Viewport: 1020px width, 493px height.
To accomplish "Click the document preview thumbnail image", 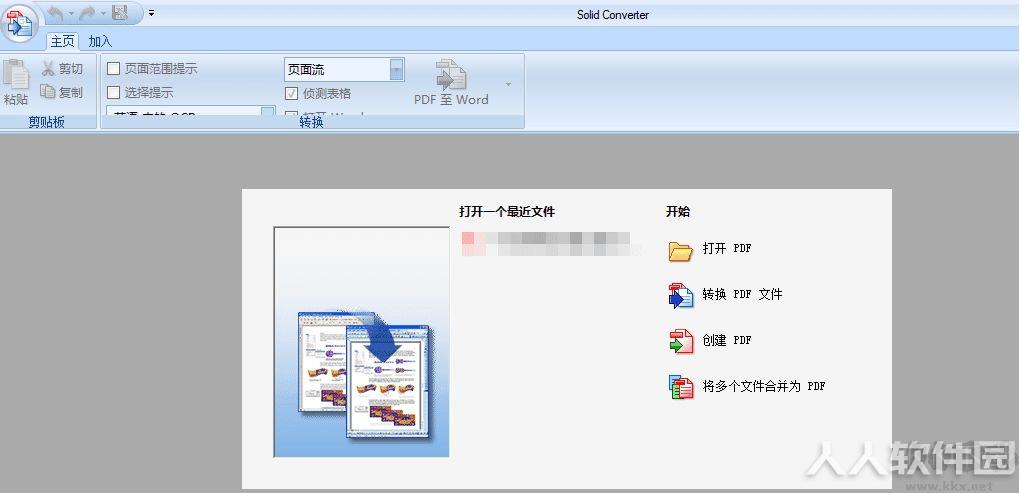I will point(362,342).
